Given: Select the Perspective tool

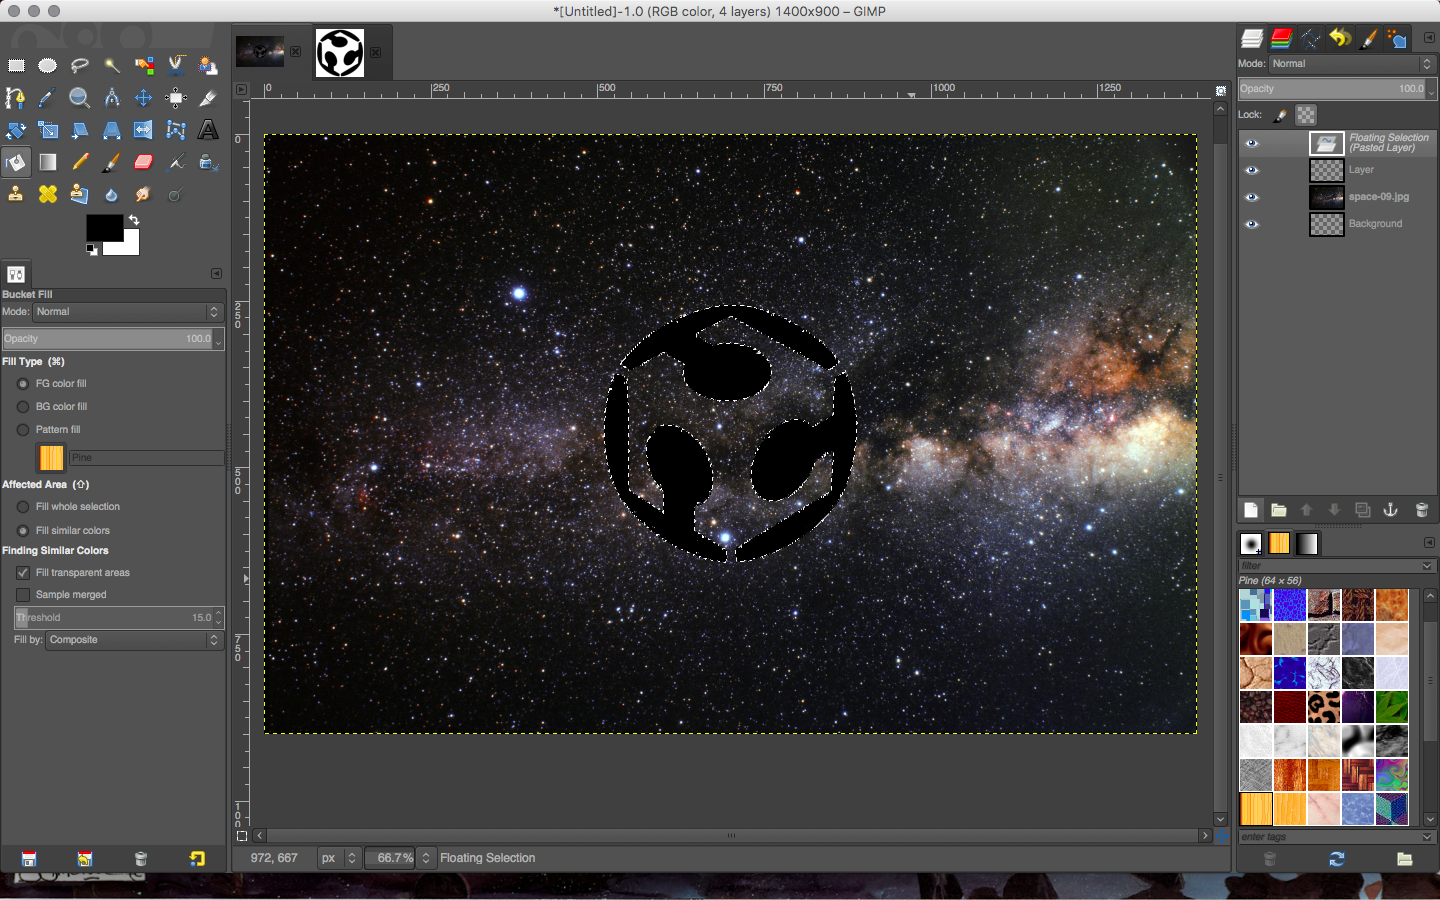Looking at the screenshot, I should (x=112, y=130).
